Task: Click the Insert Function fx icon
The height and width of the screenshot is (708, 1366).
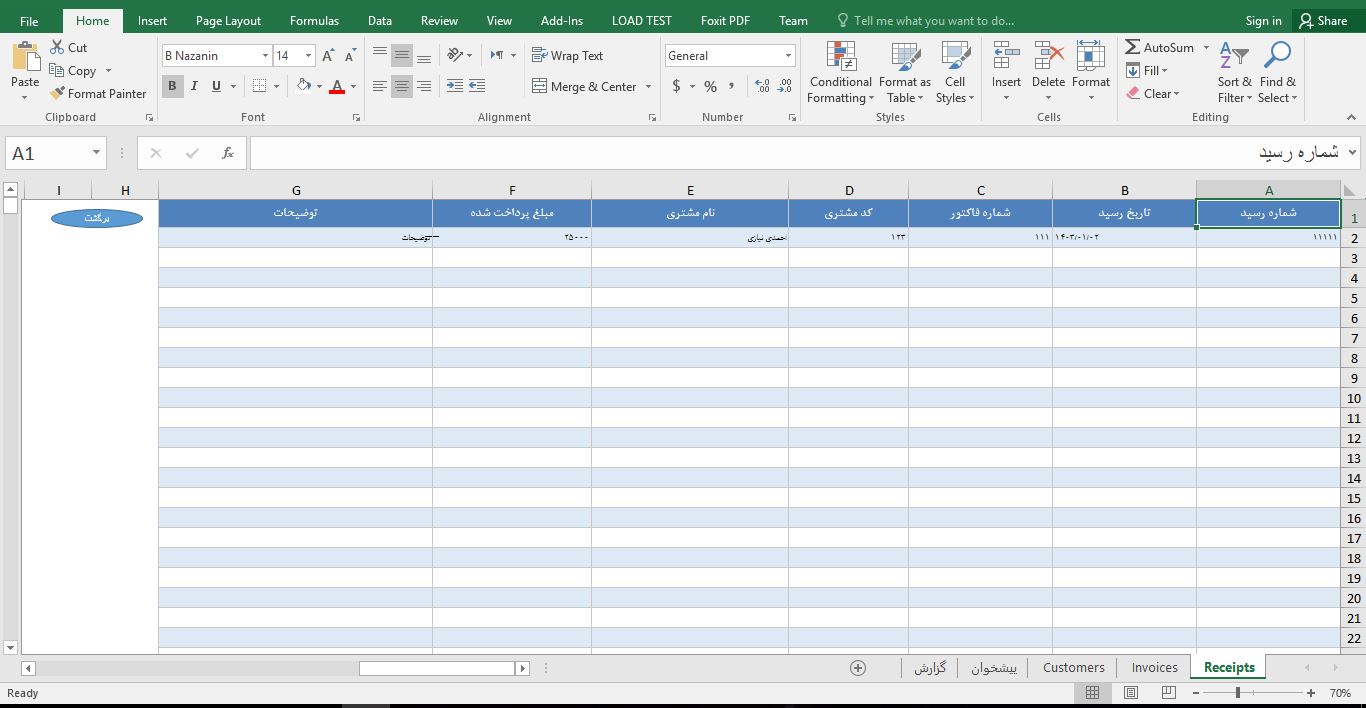Action: pyautogui.click(x=228, y=153)
